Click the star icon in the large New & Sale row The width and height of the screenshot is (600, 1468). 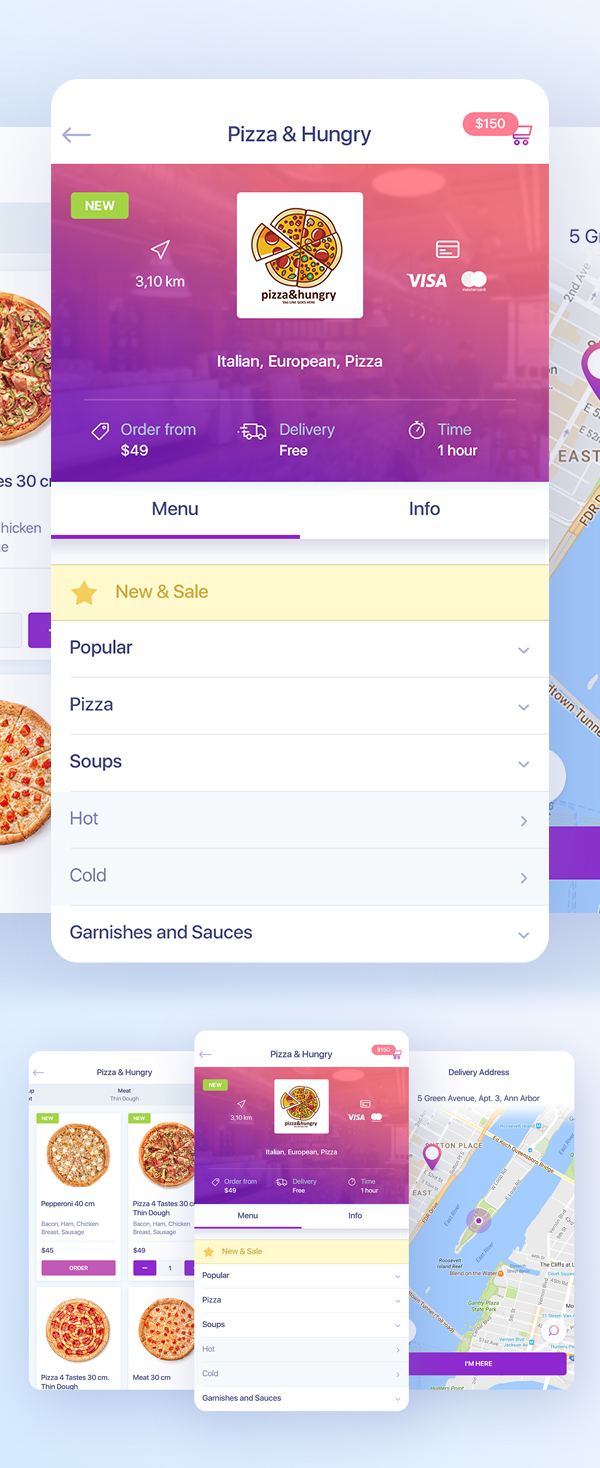84,593
